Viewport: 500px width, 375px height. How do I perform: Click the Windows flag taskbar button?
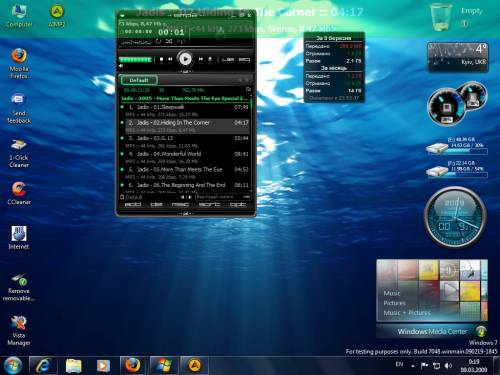tap(164, 366)
